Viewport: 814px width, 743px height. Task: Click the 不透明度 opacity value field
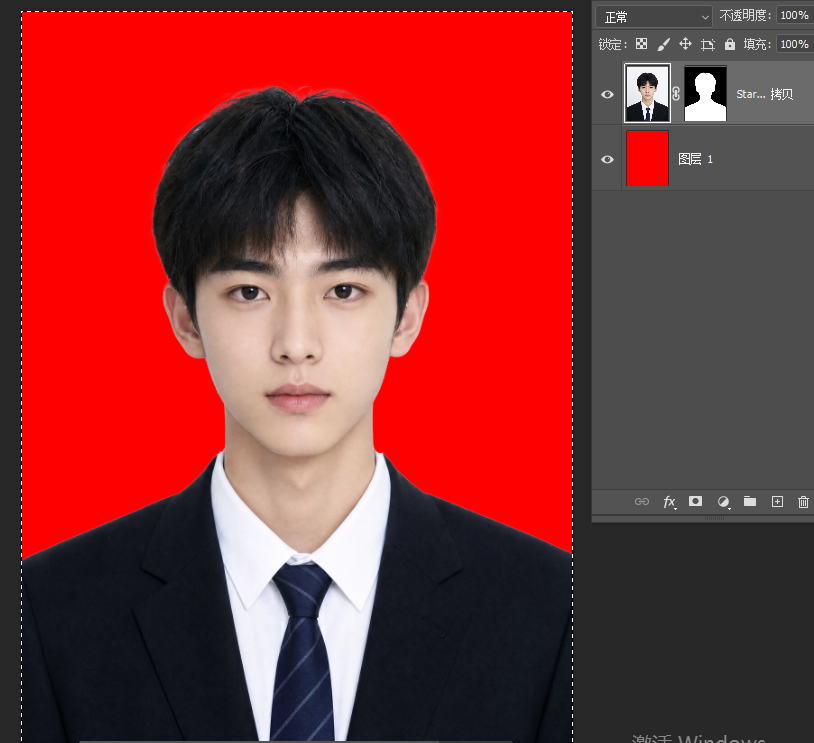pyautogui.click(x=795, y=16)
